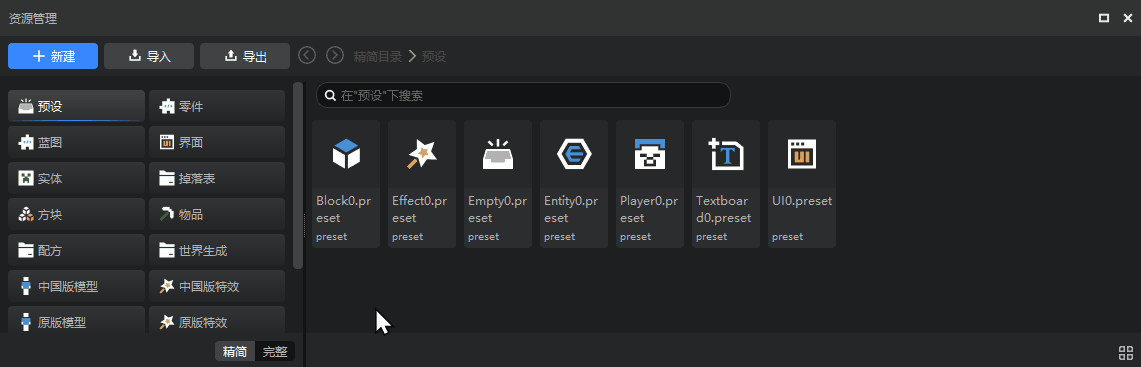Click the back navigation arrow icon

307,55
